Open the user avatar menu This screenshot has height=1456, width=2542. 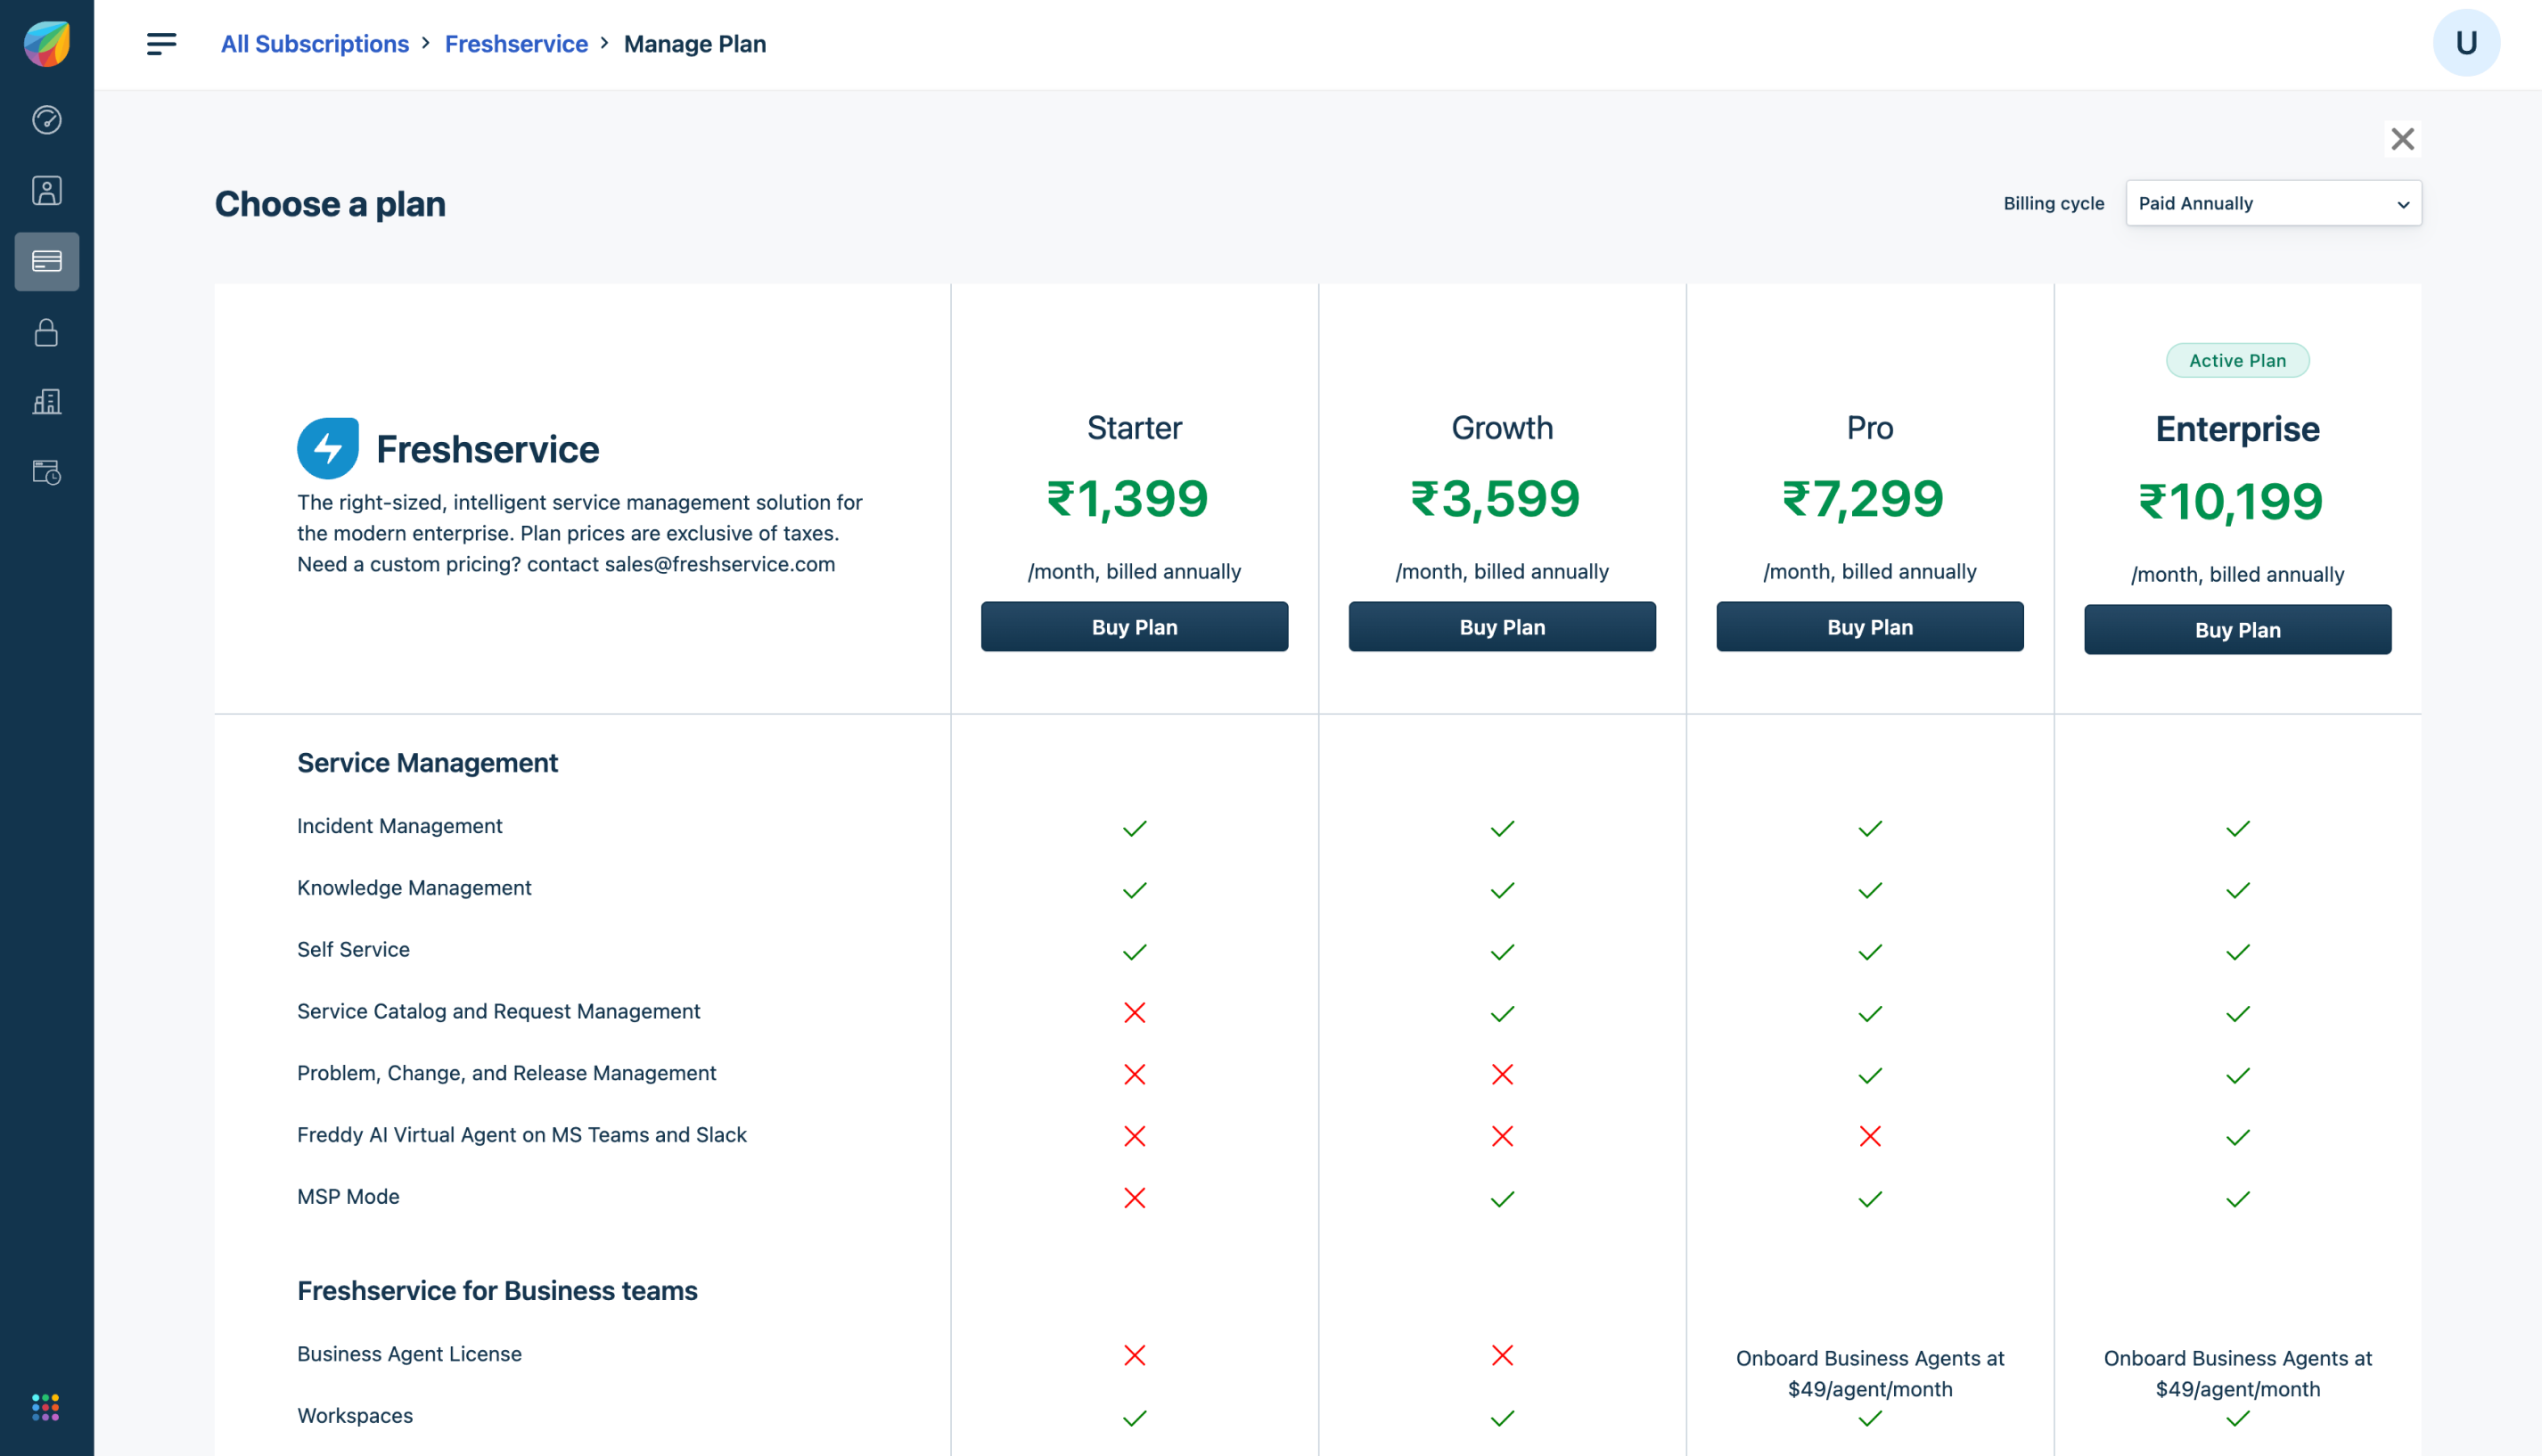pyautogui.click(x=2465, y=43)
